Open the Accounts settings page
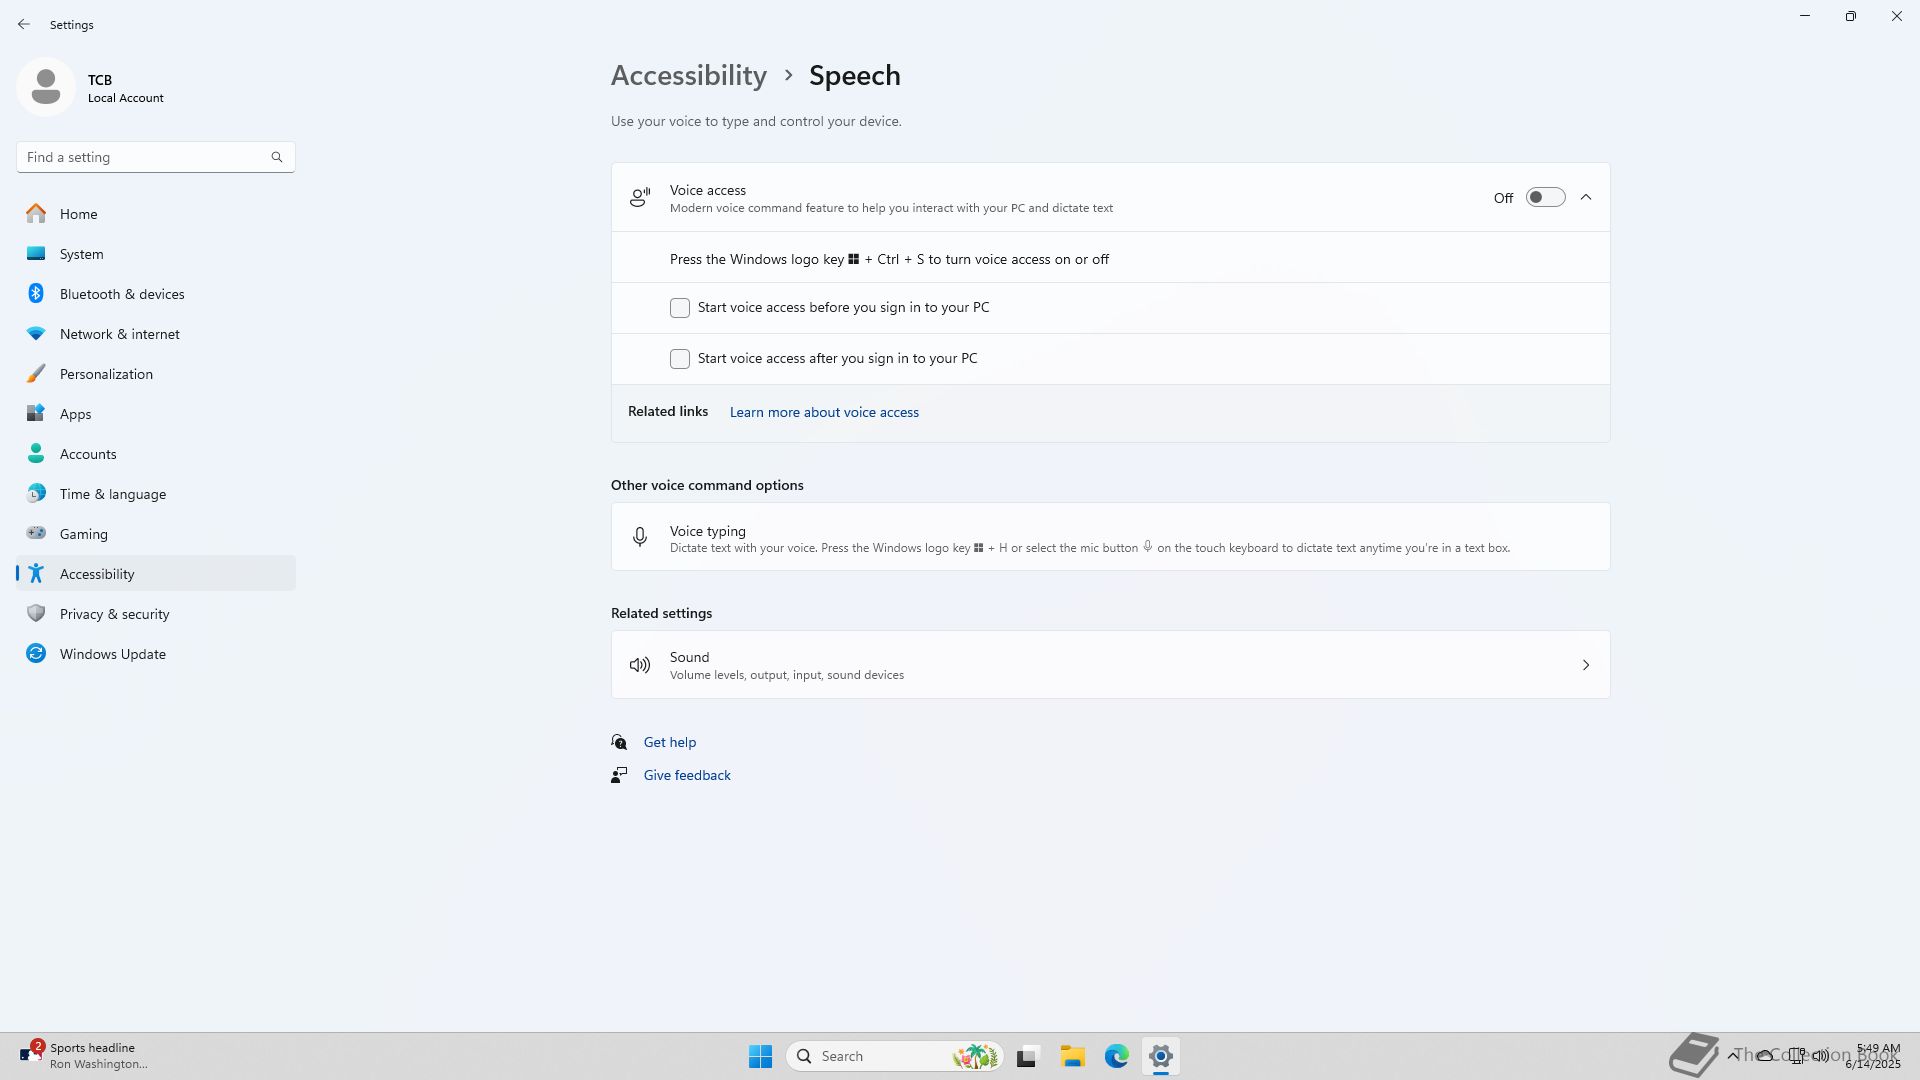The height and width of the screenshot is (1080, 1920). (x=88, y=454)
